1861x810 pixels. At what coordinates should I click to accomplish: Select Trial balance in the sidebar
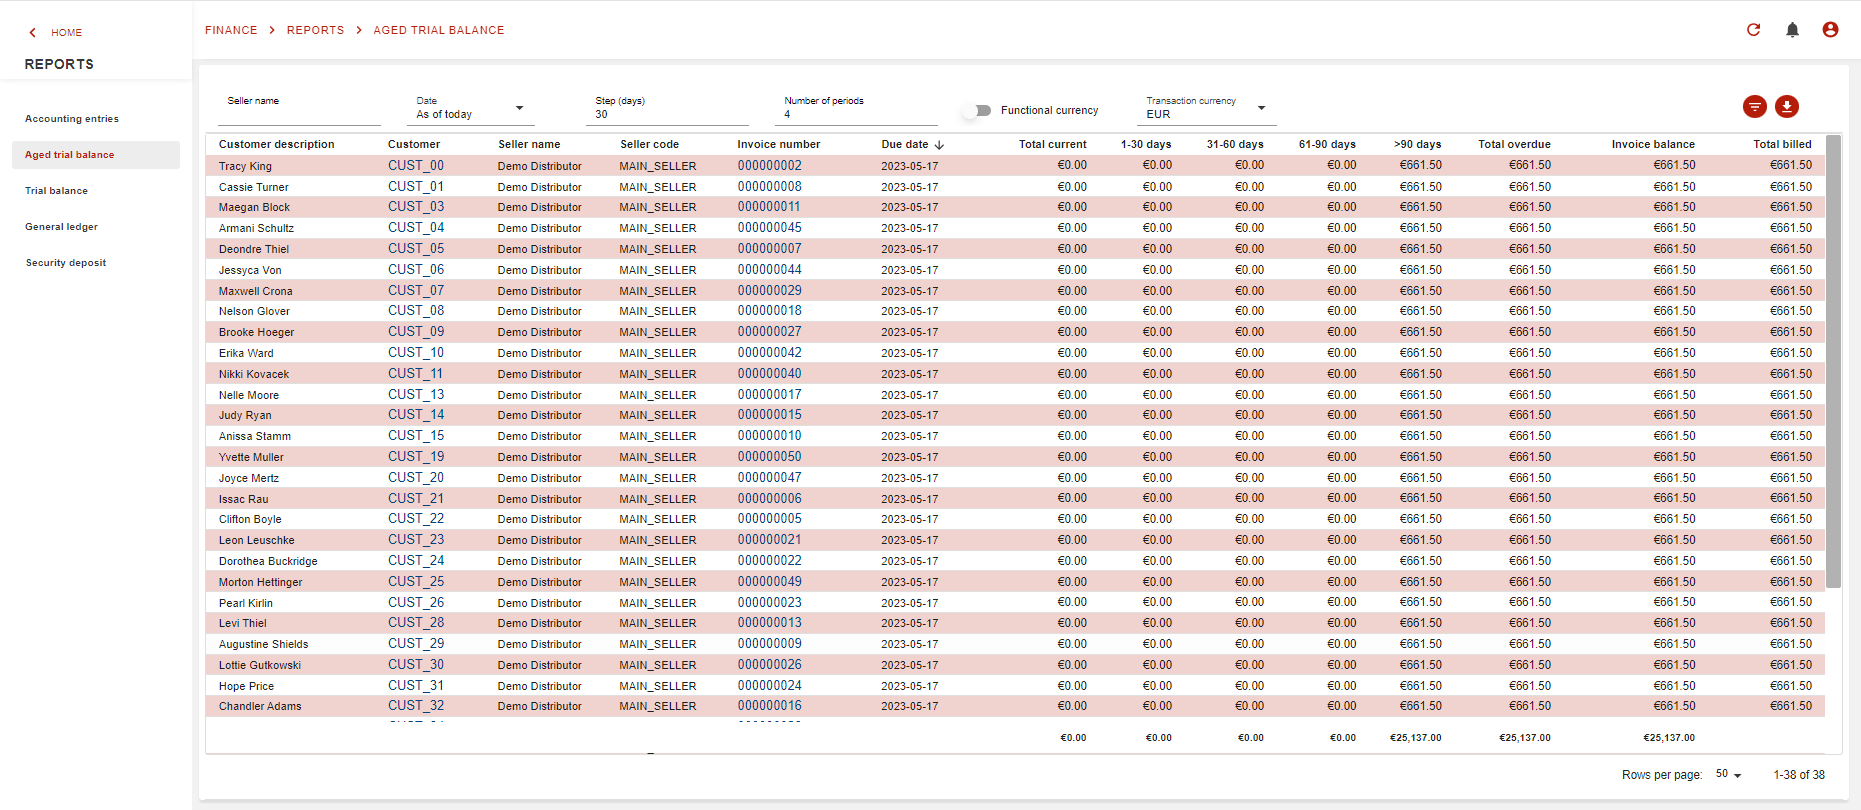click(x=56, y=191)
